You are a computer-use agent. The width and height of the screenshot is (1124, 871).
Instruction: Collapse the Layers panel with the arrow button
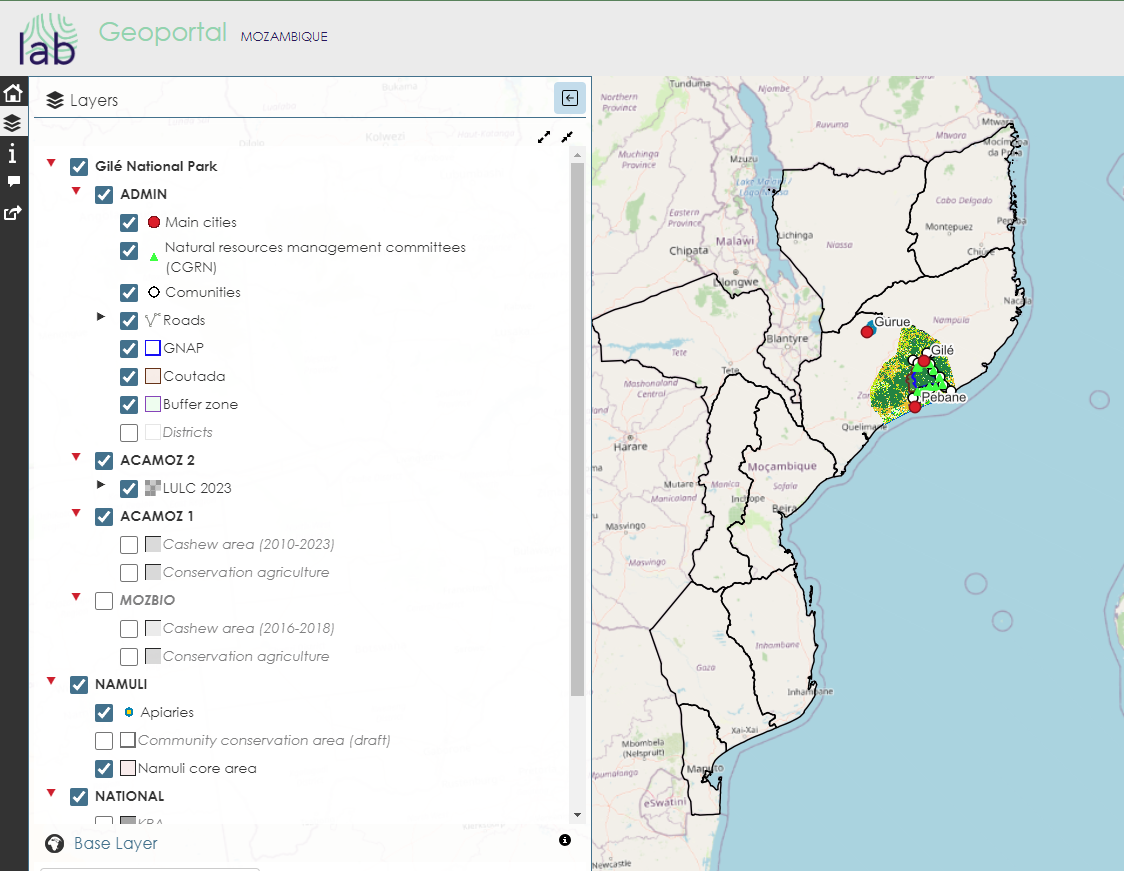tap(570, 98)
